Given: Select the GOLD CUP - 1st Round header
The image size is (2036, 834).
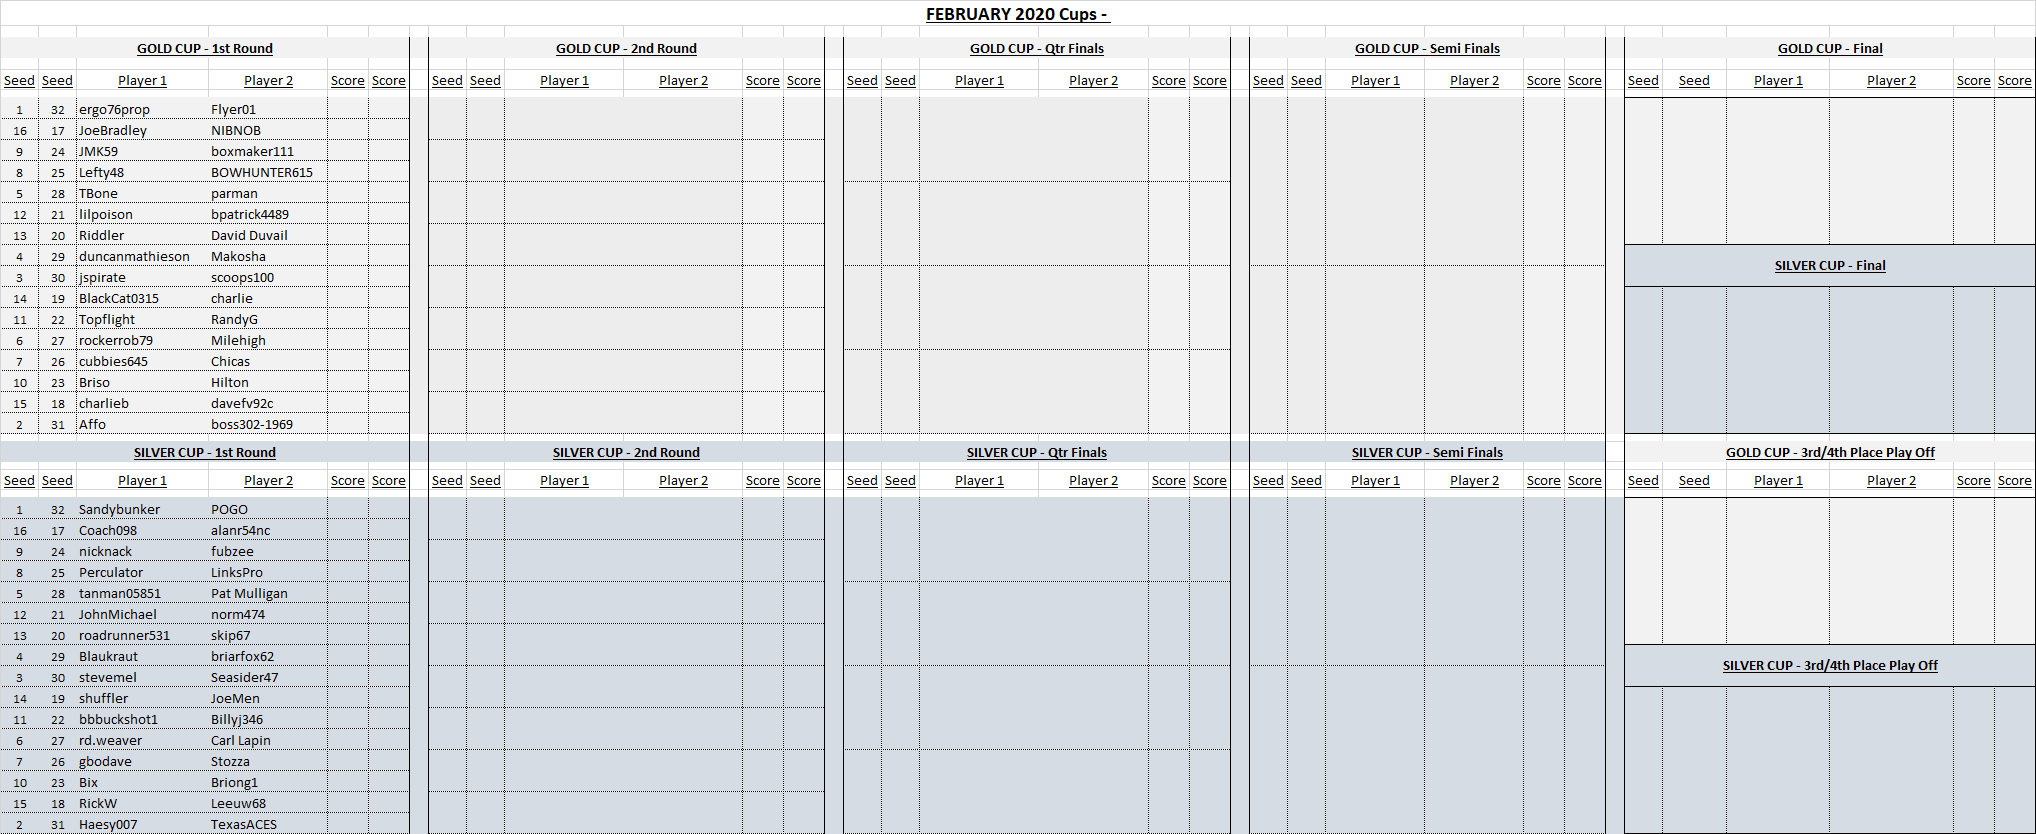Looking at the screenshot, I should coord(204,48).
